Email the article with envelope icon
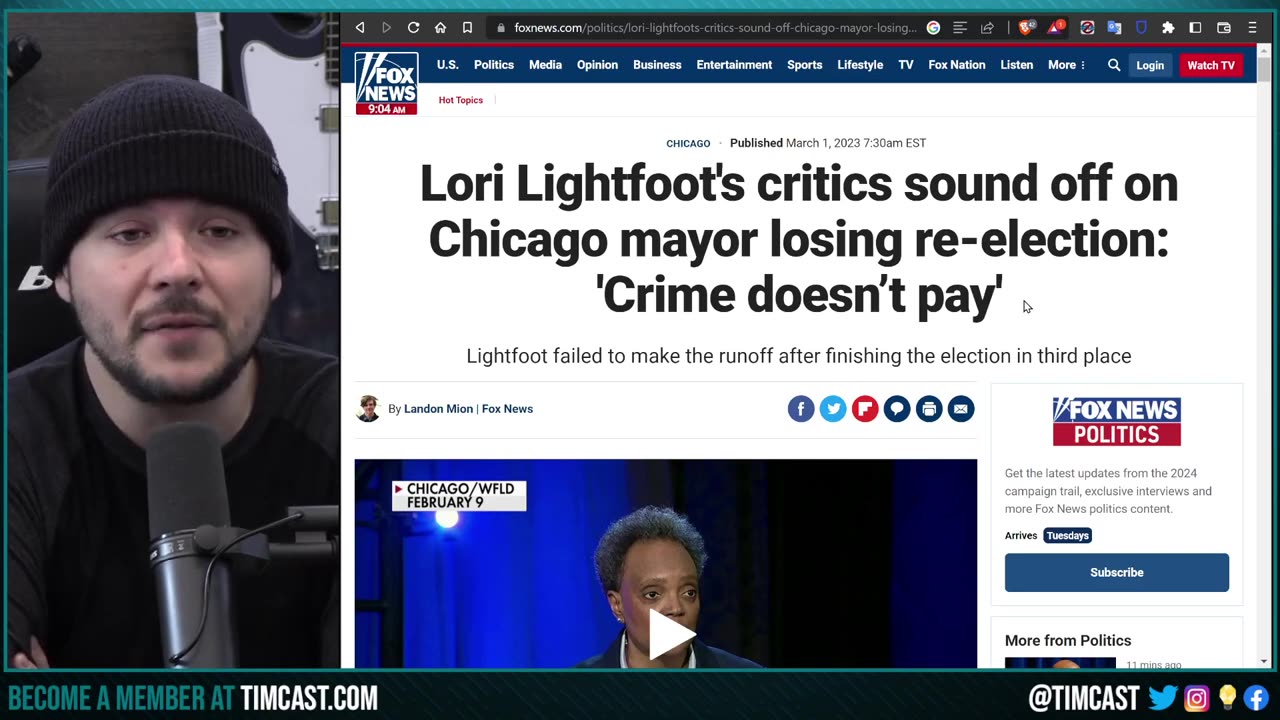This screenshot has width=1280, height=720. pos(961,409)
